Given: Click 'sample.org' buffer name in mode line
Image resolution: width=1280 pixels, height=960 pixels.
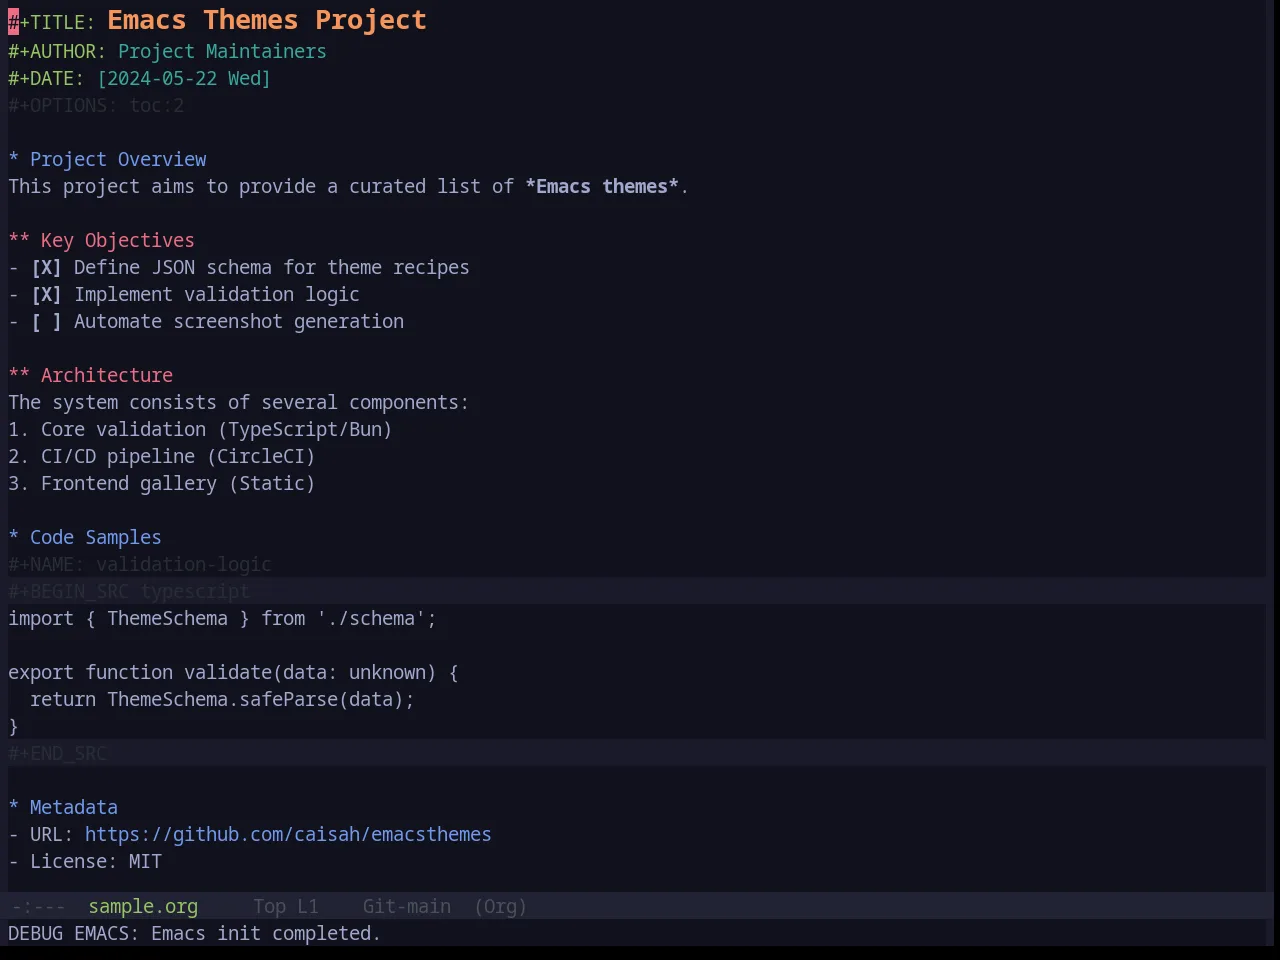Looking at the screenshot, I should coord(143,907).
